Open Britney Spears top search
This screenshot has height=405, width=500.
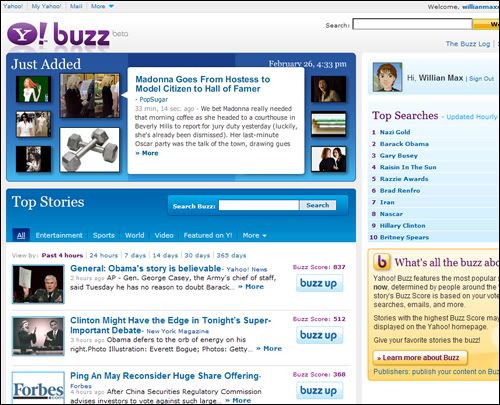coord(404,237)
